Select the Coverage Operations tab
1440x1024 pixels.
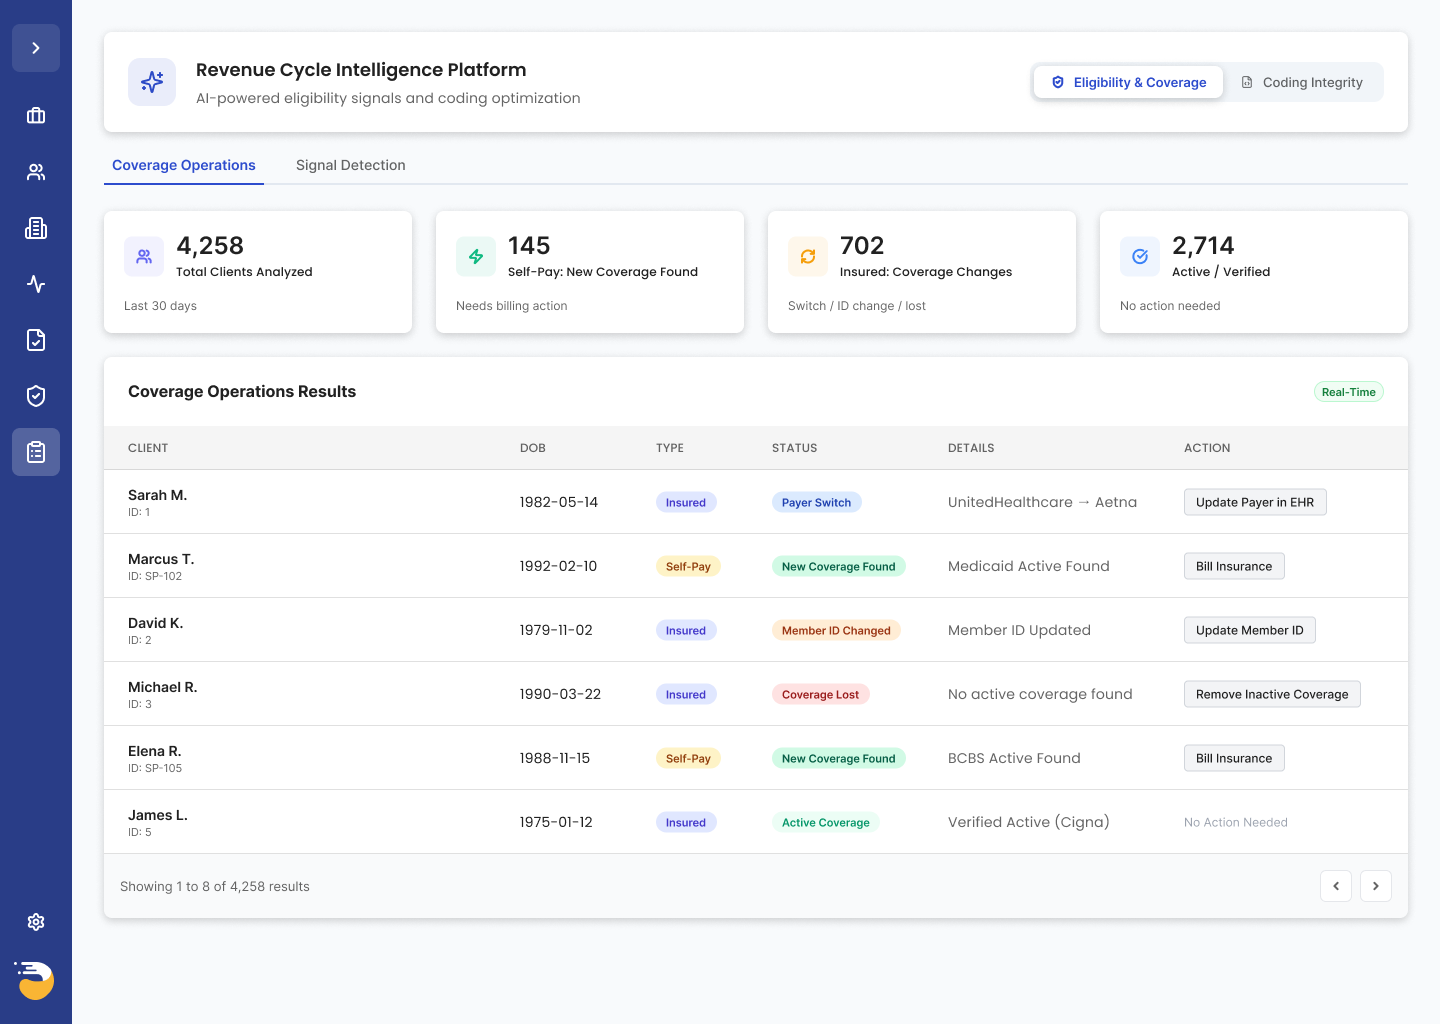(x=184, y=165)
